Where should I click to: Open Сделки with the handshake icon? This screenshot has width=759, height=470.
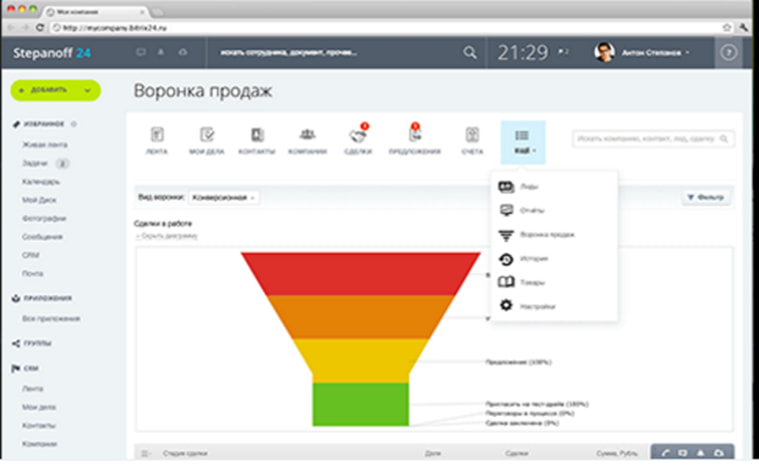pyautogui.click(x=358, y=141)
